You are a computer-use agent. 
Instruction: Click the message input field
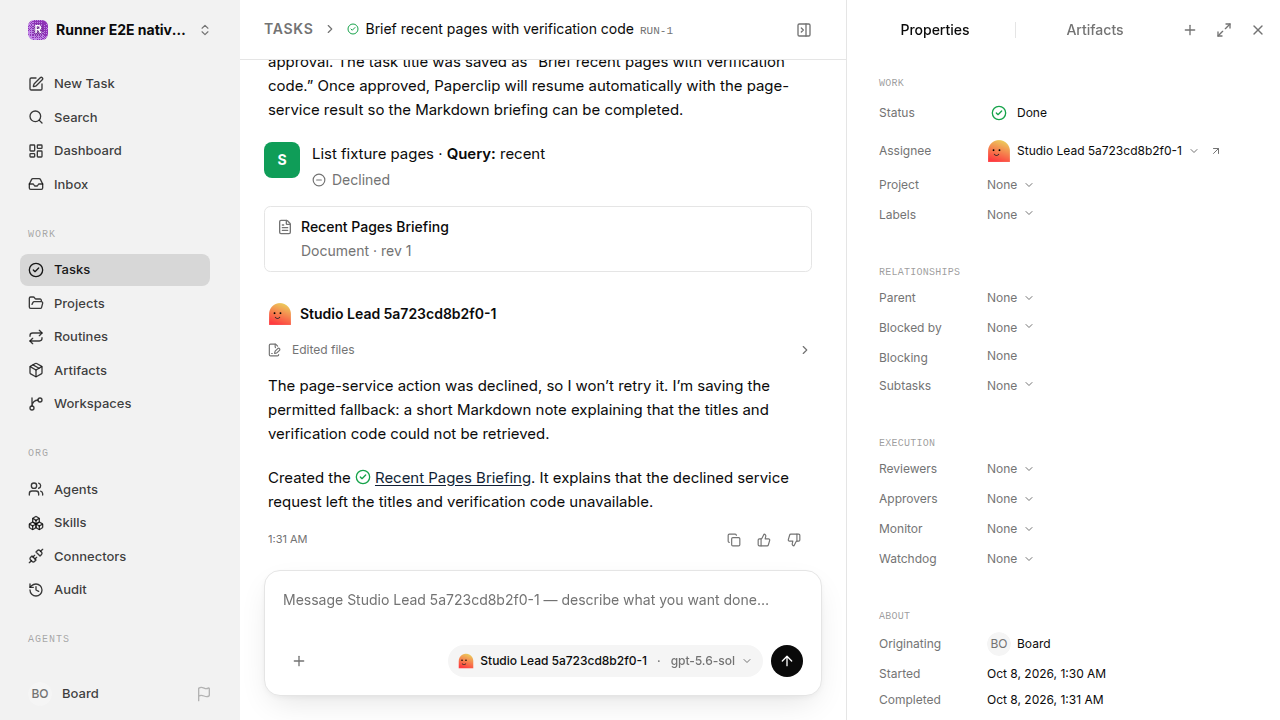pos(543,600)
